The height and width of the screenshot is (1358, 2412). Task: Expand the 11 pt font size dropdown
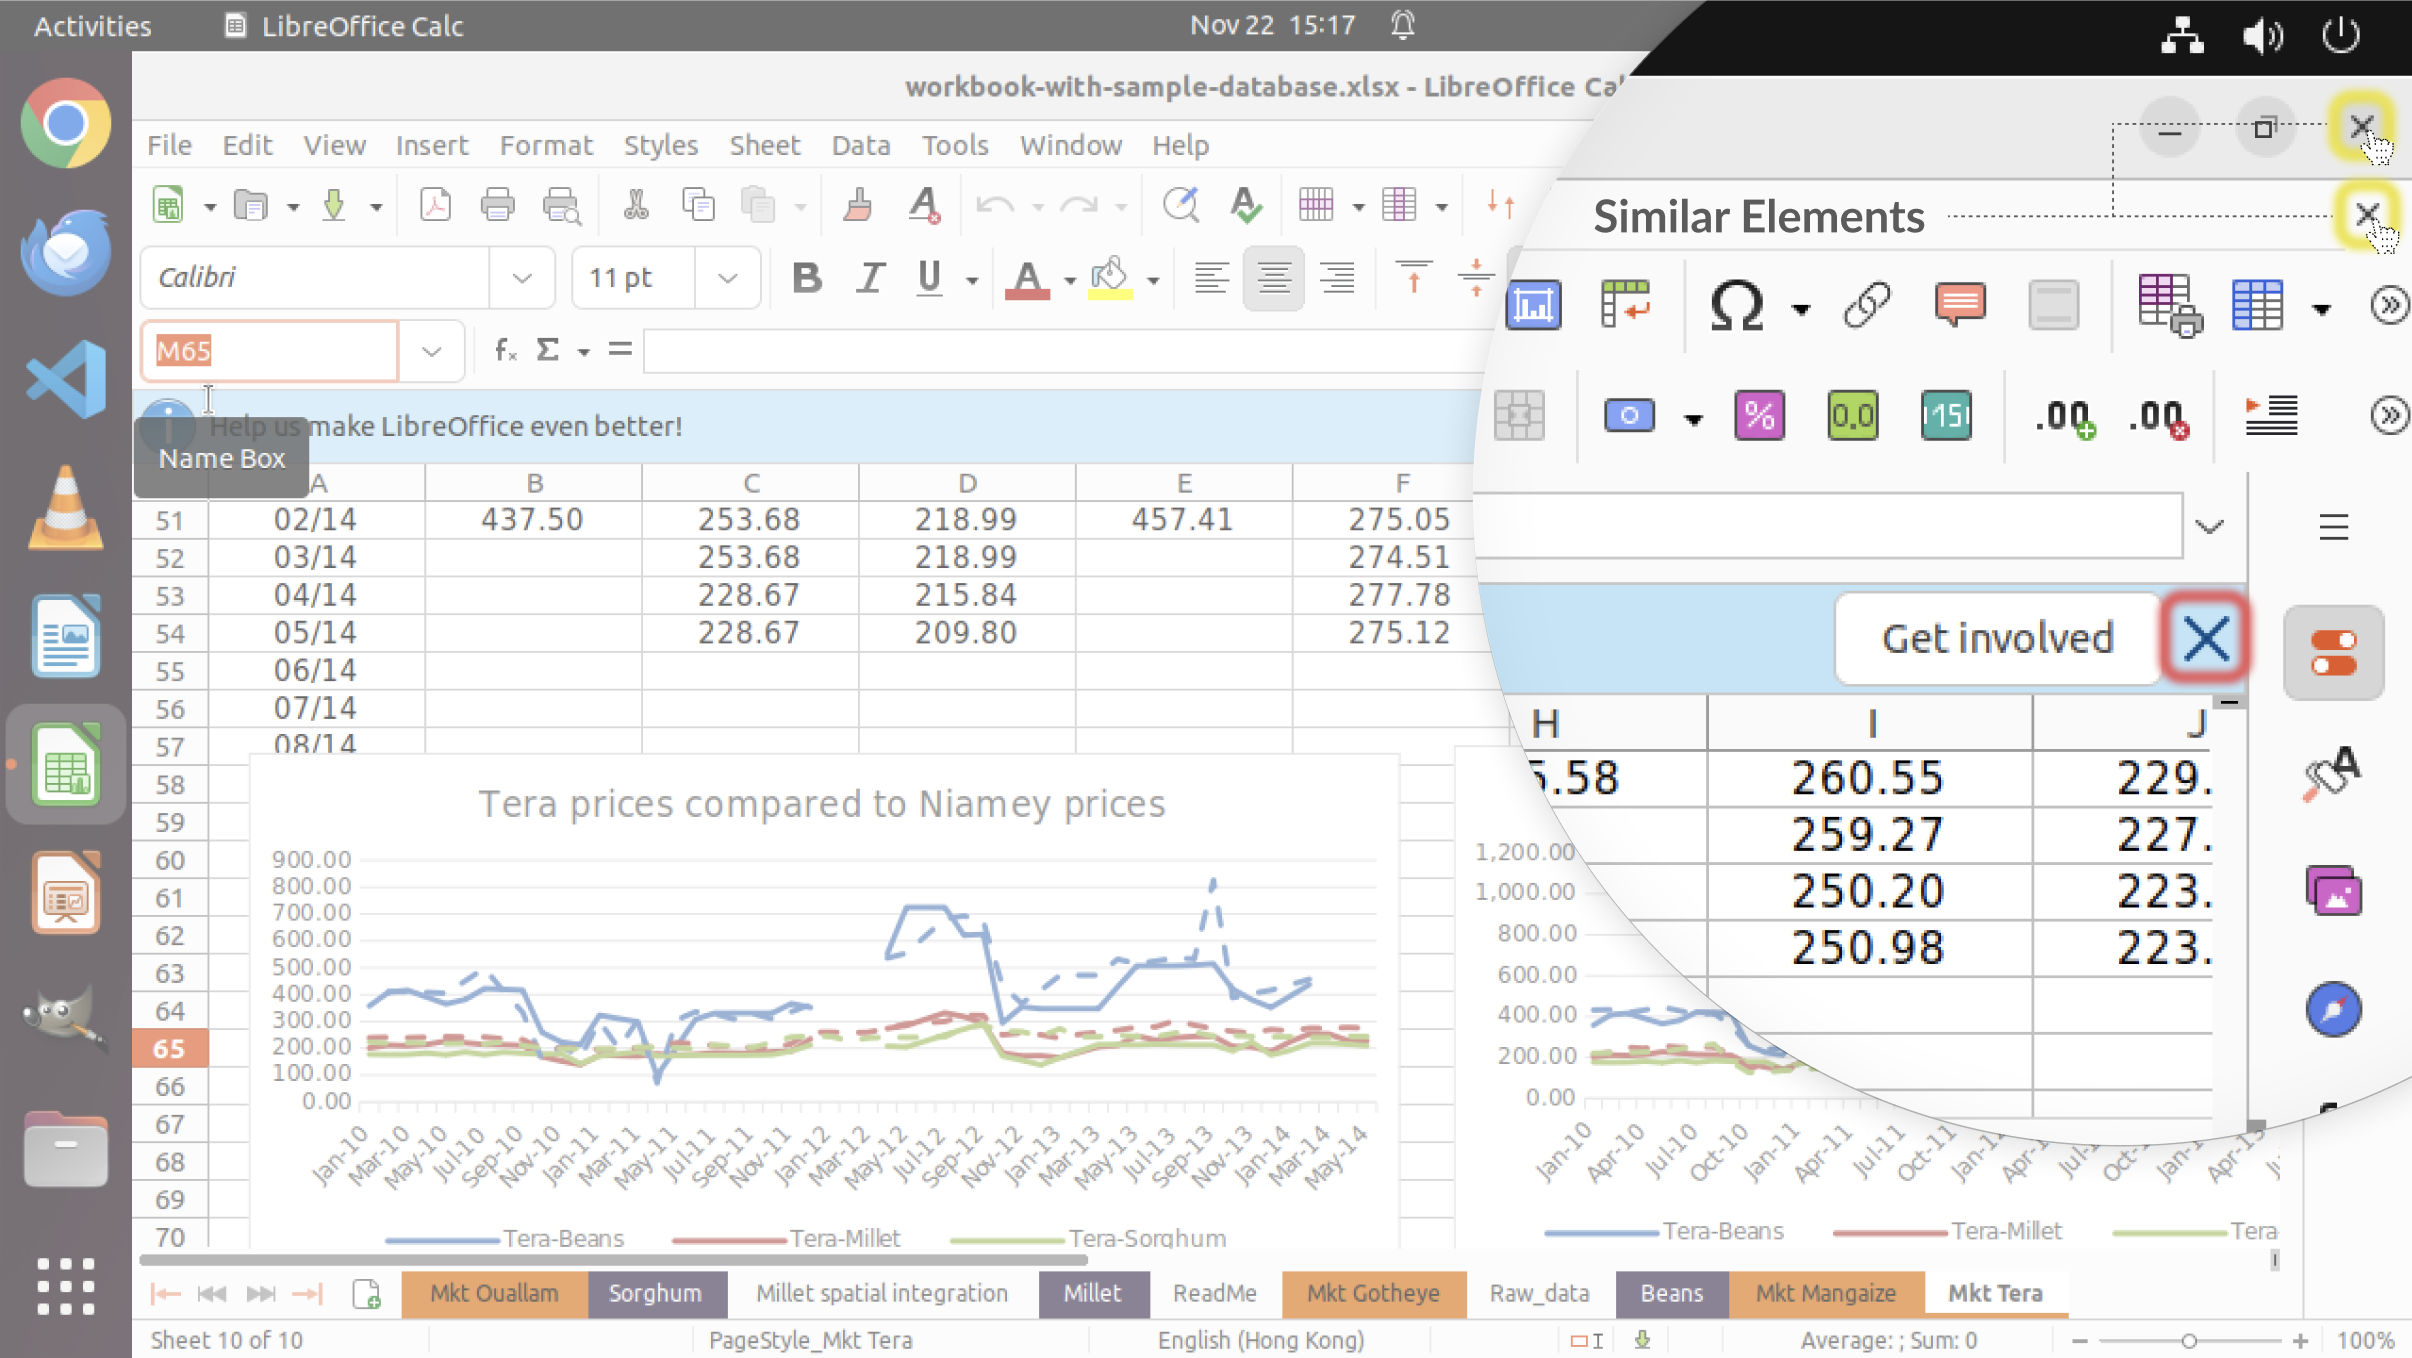coord(727,277)
